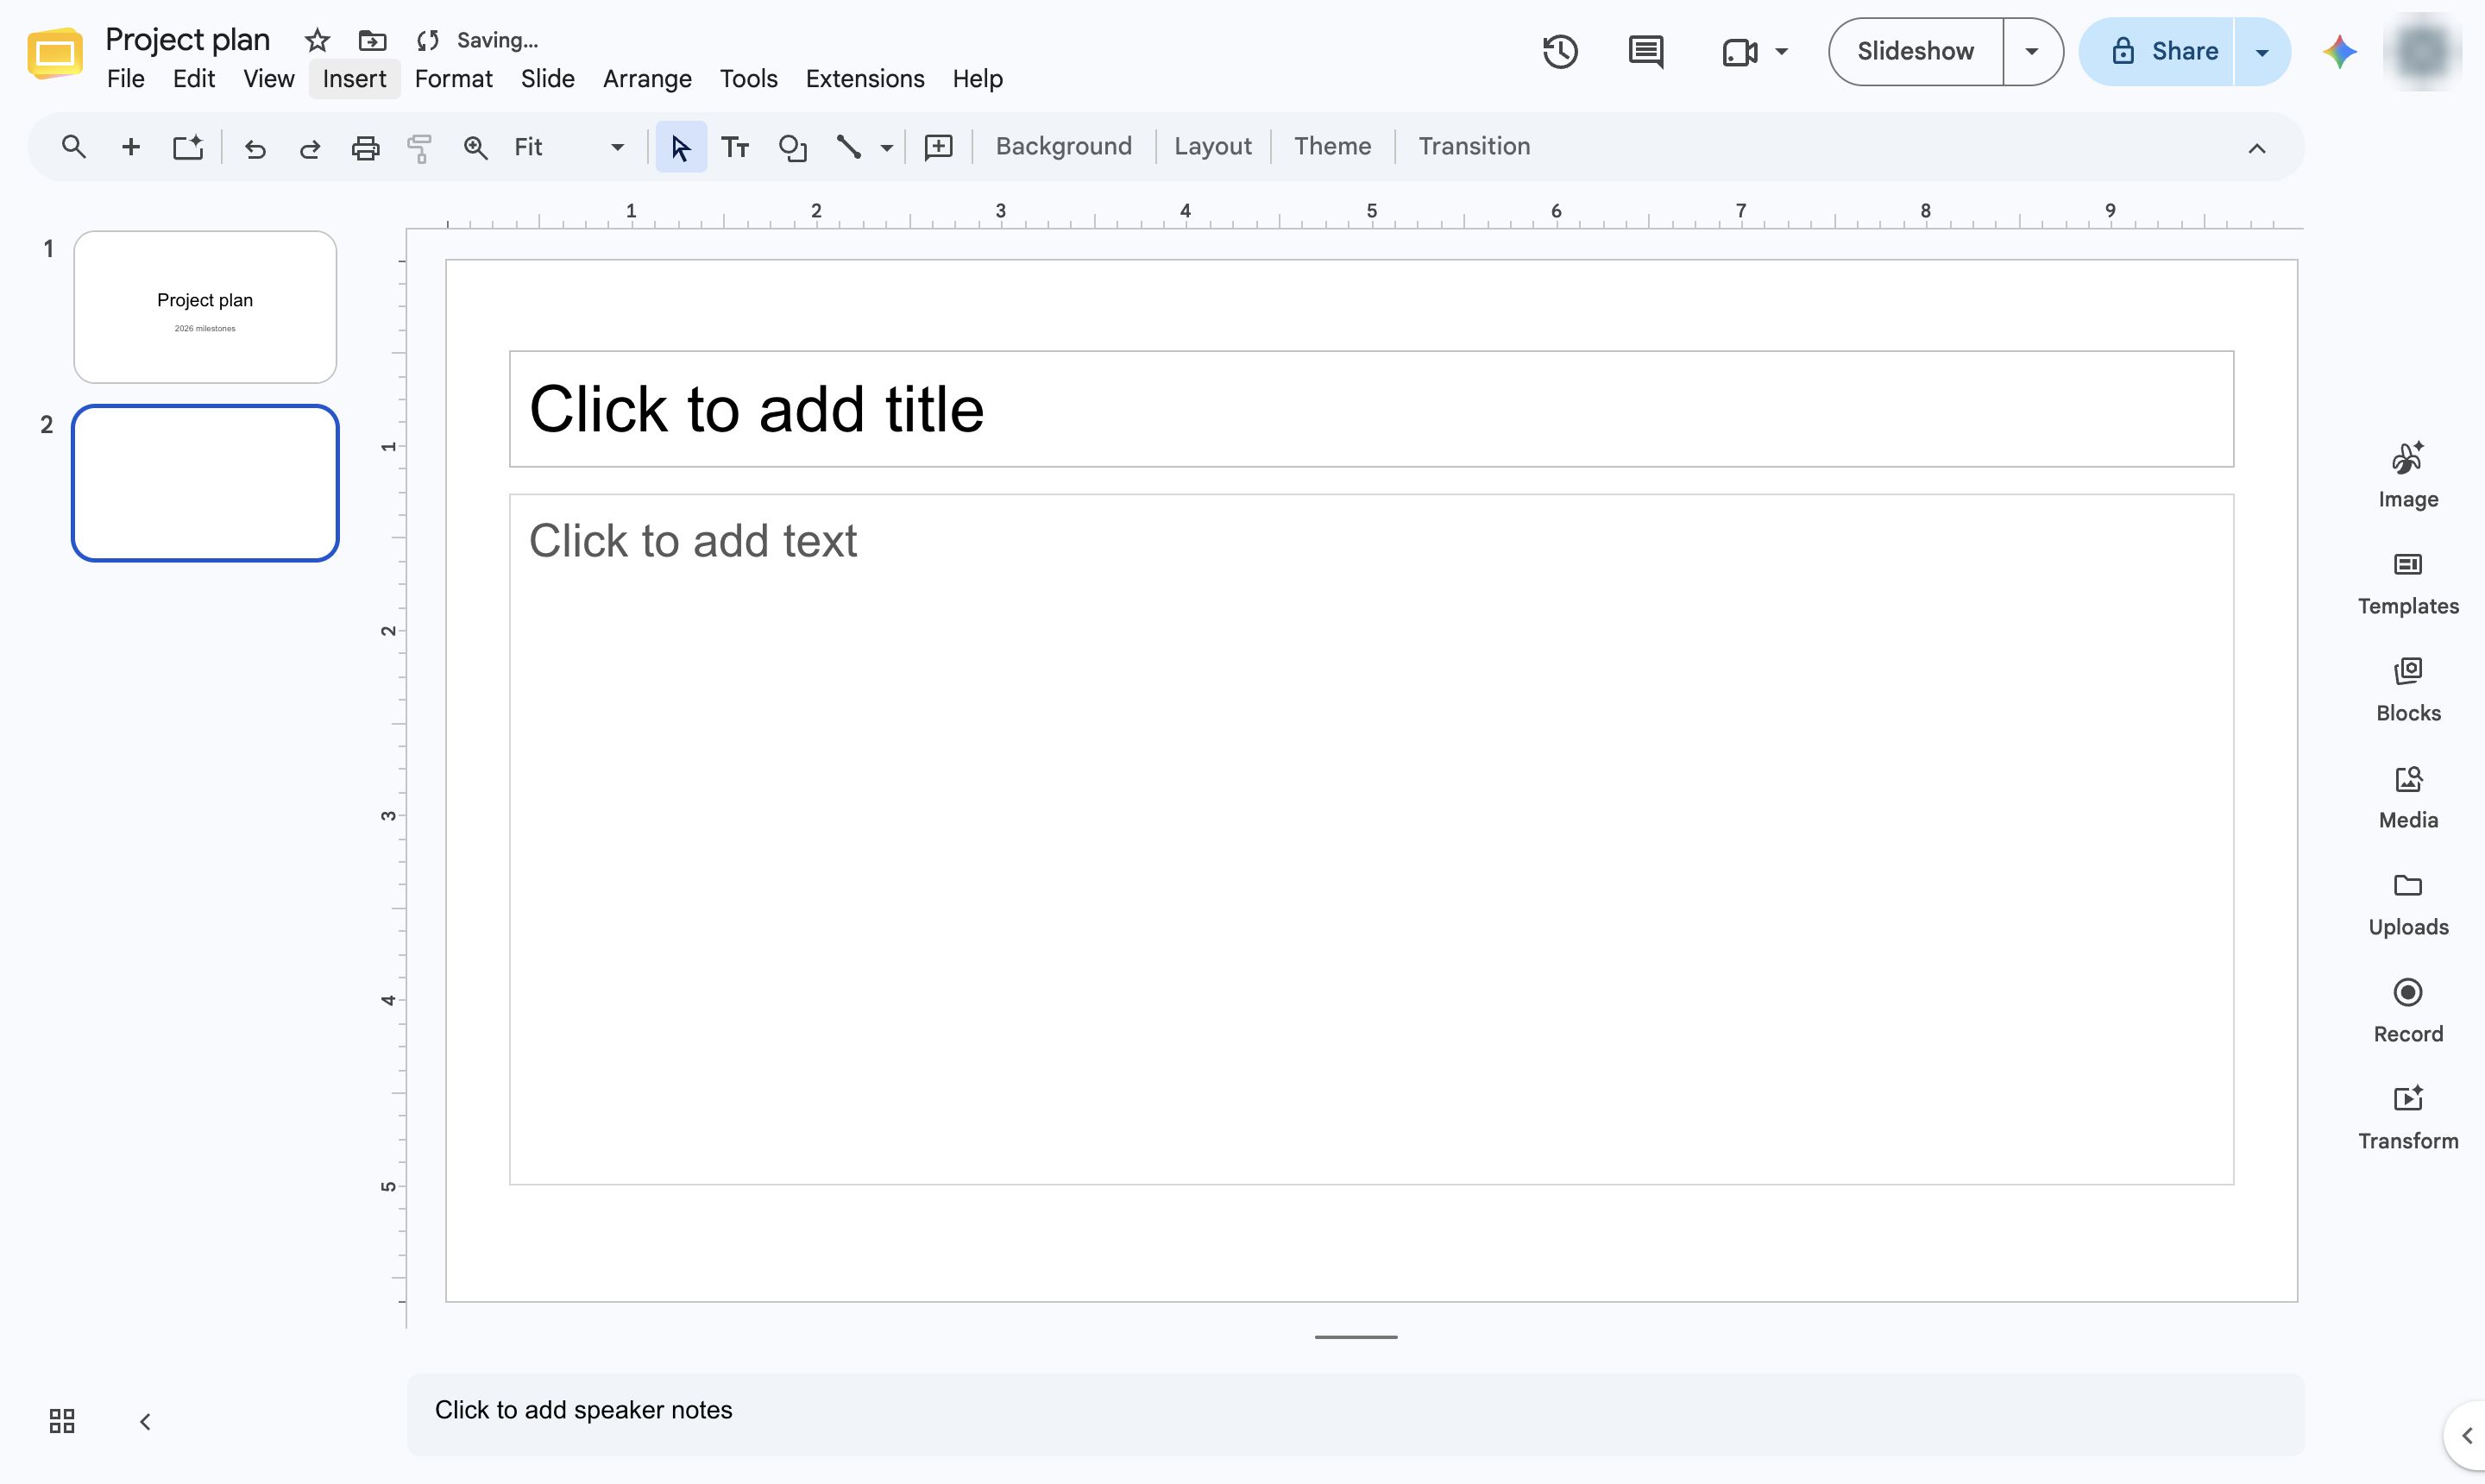This screenshot has width=2485, height=1484.
Task: Click into the speaker notes field
Action: (x=1355, y=1413)
